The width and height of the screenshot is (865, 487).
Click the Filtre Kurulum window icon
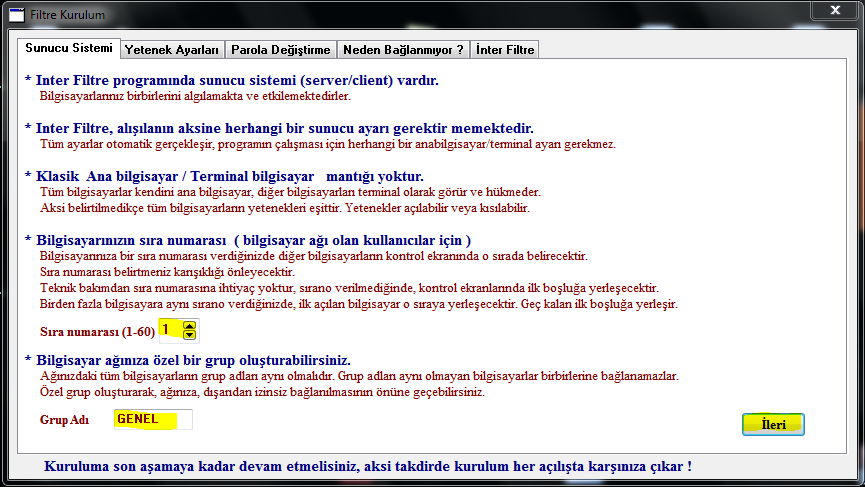[x=17, y=15]
